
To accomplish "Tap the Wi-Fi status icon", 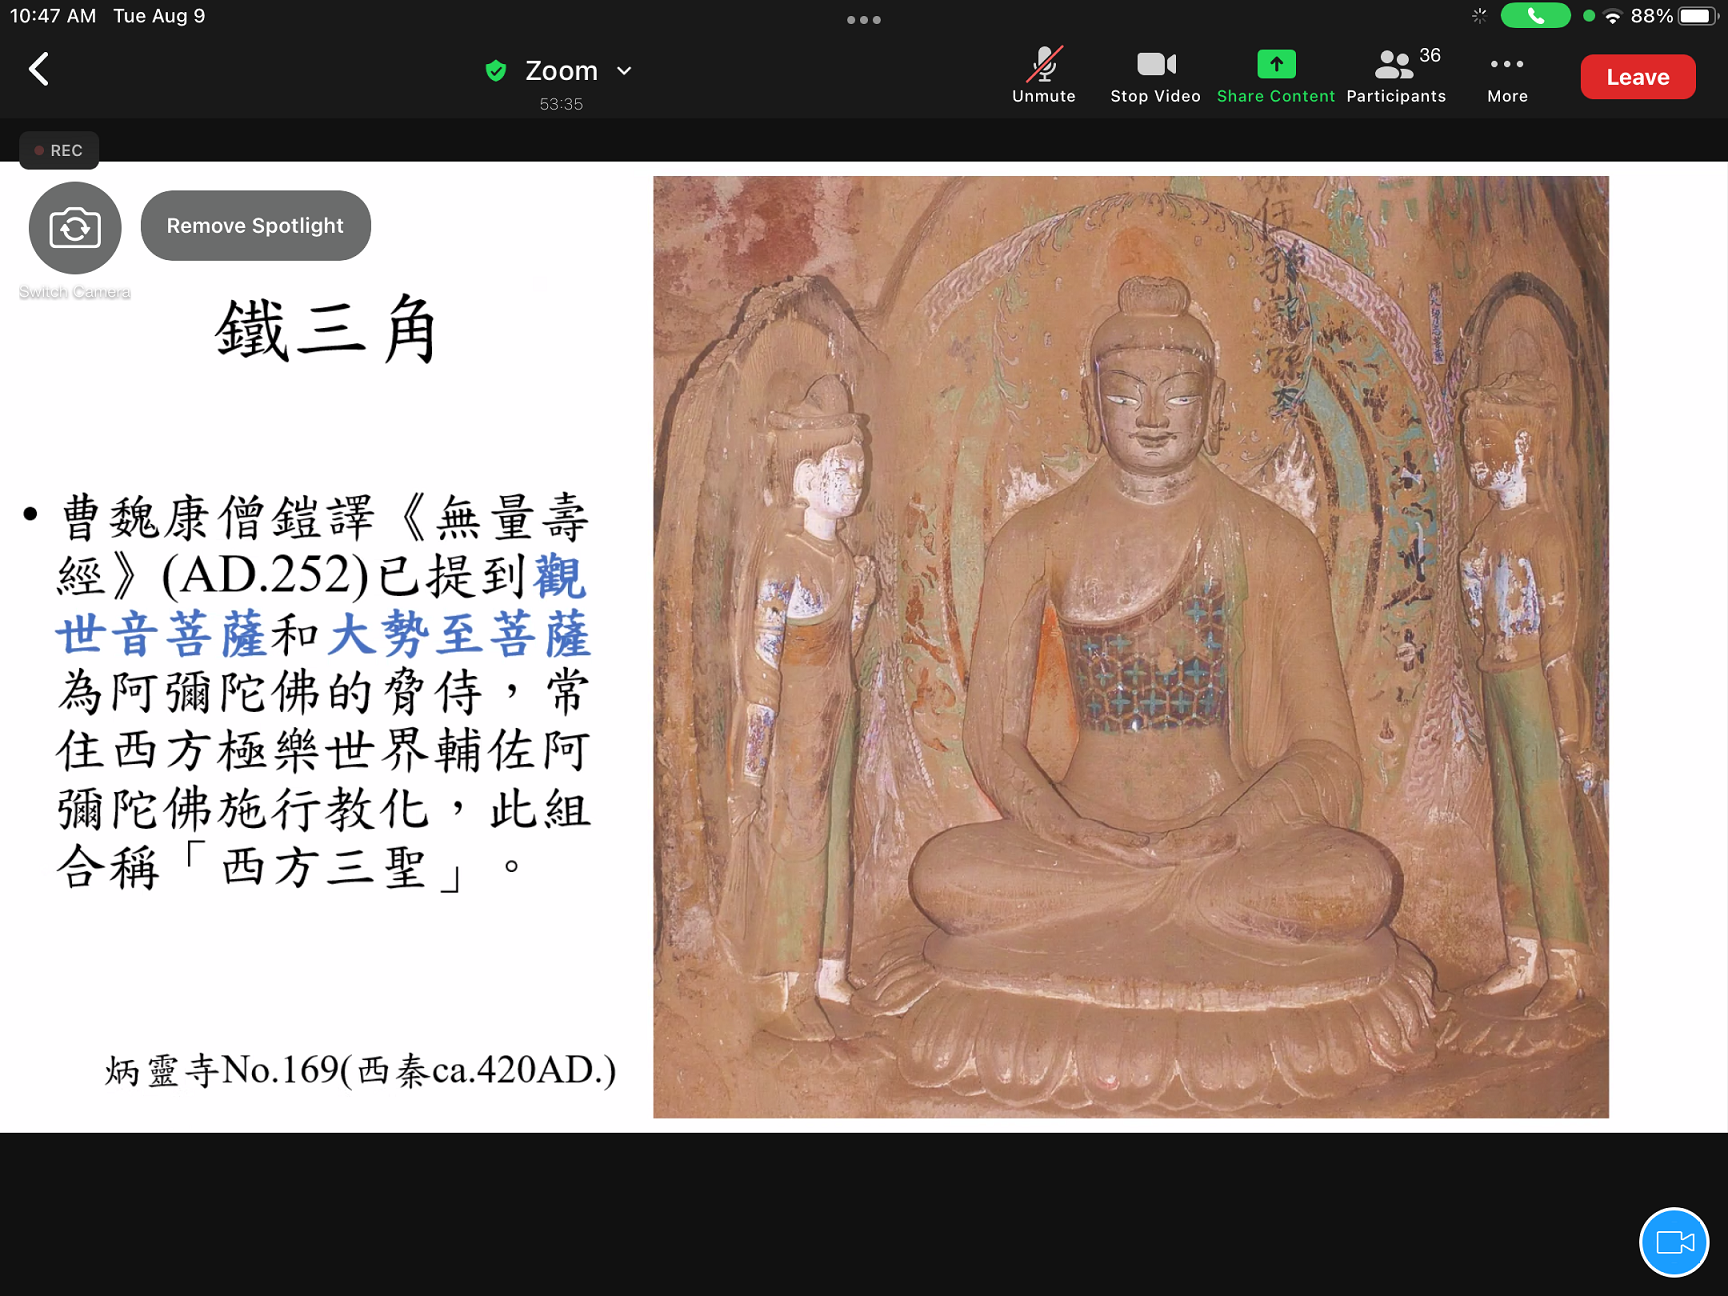I will (1612, 16).
